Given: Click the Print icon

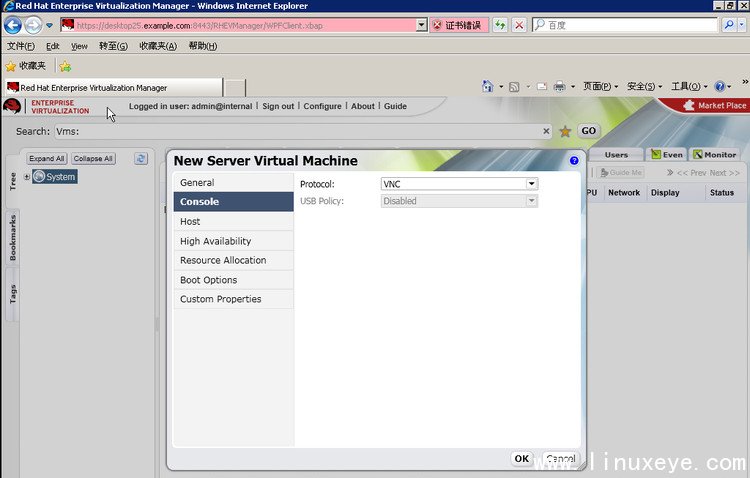Looking at the screenshot, I should pos(559,87).
